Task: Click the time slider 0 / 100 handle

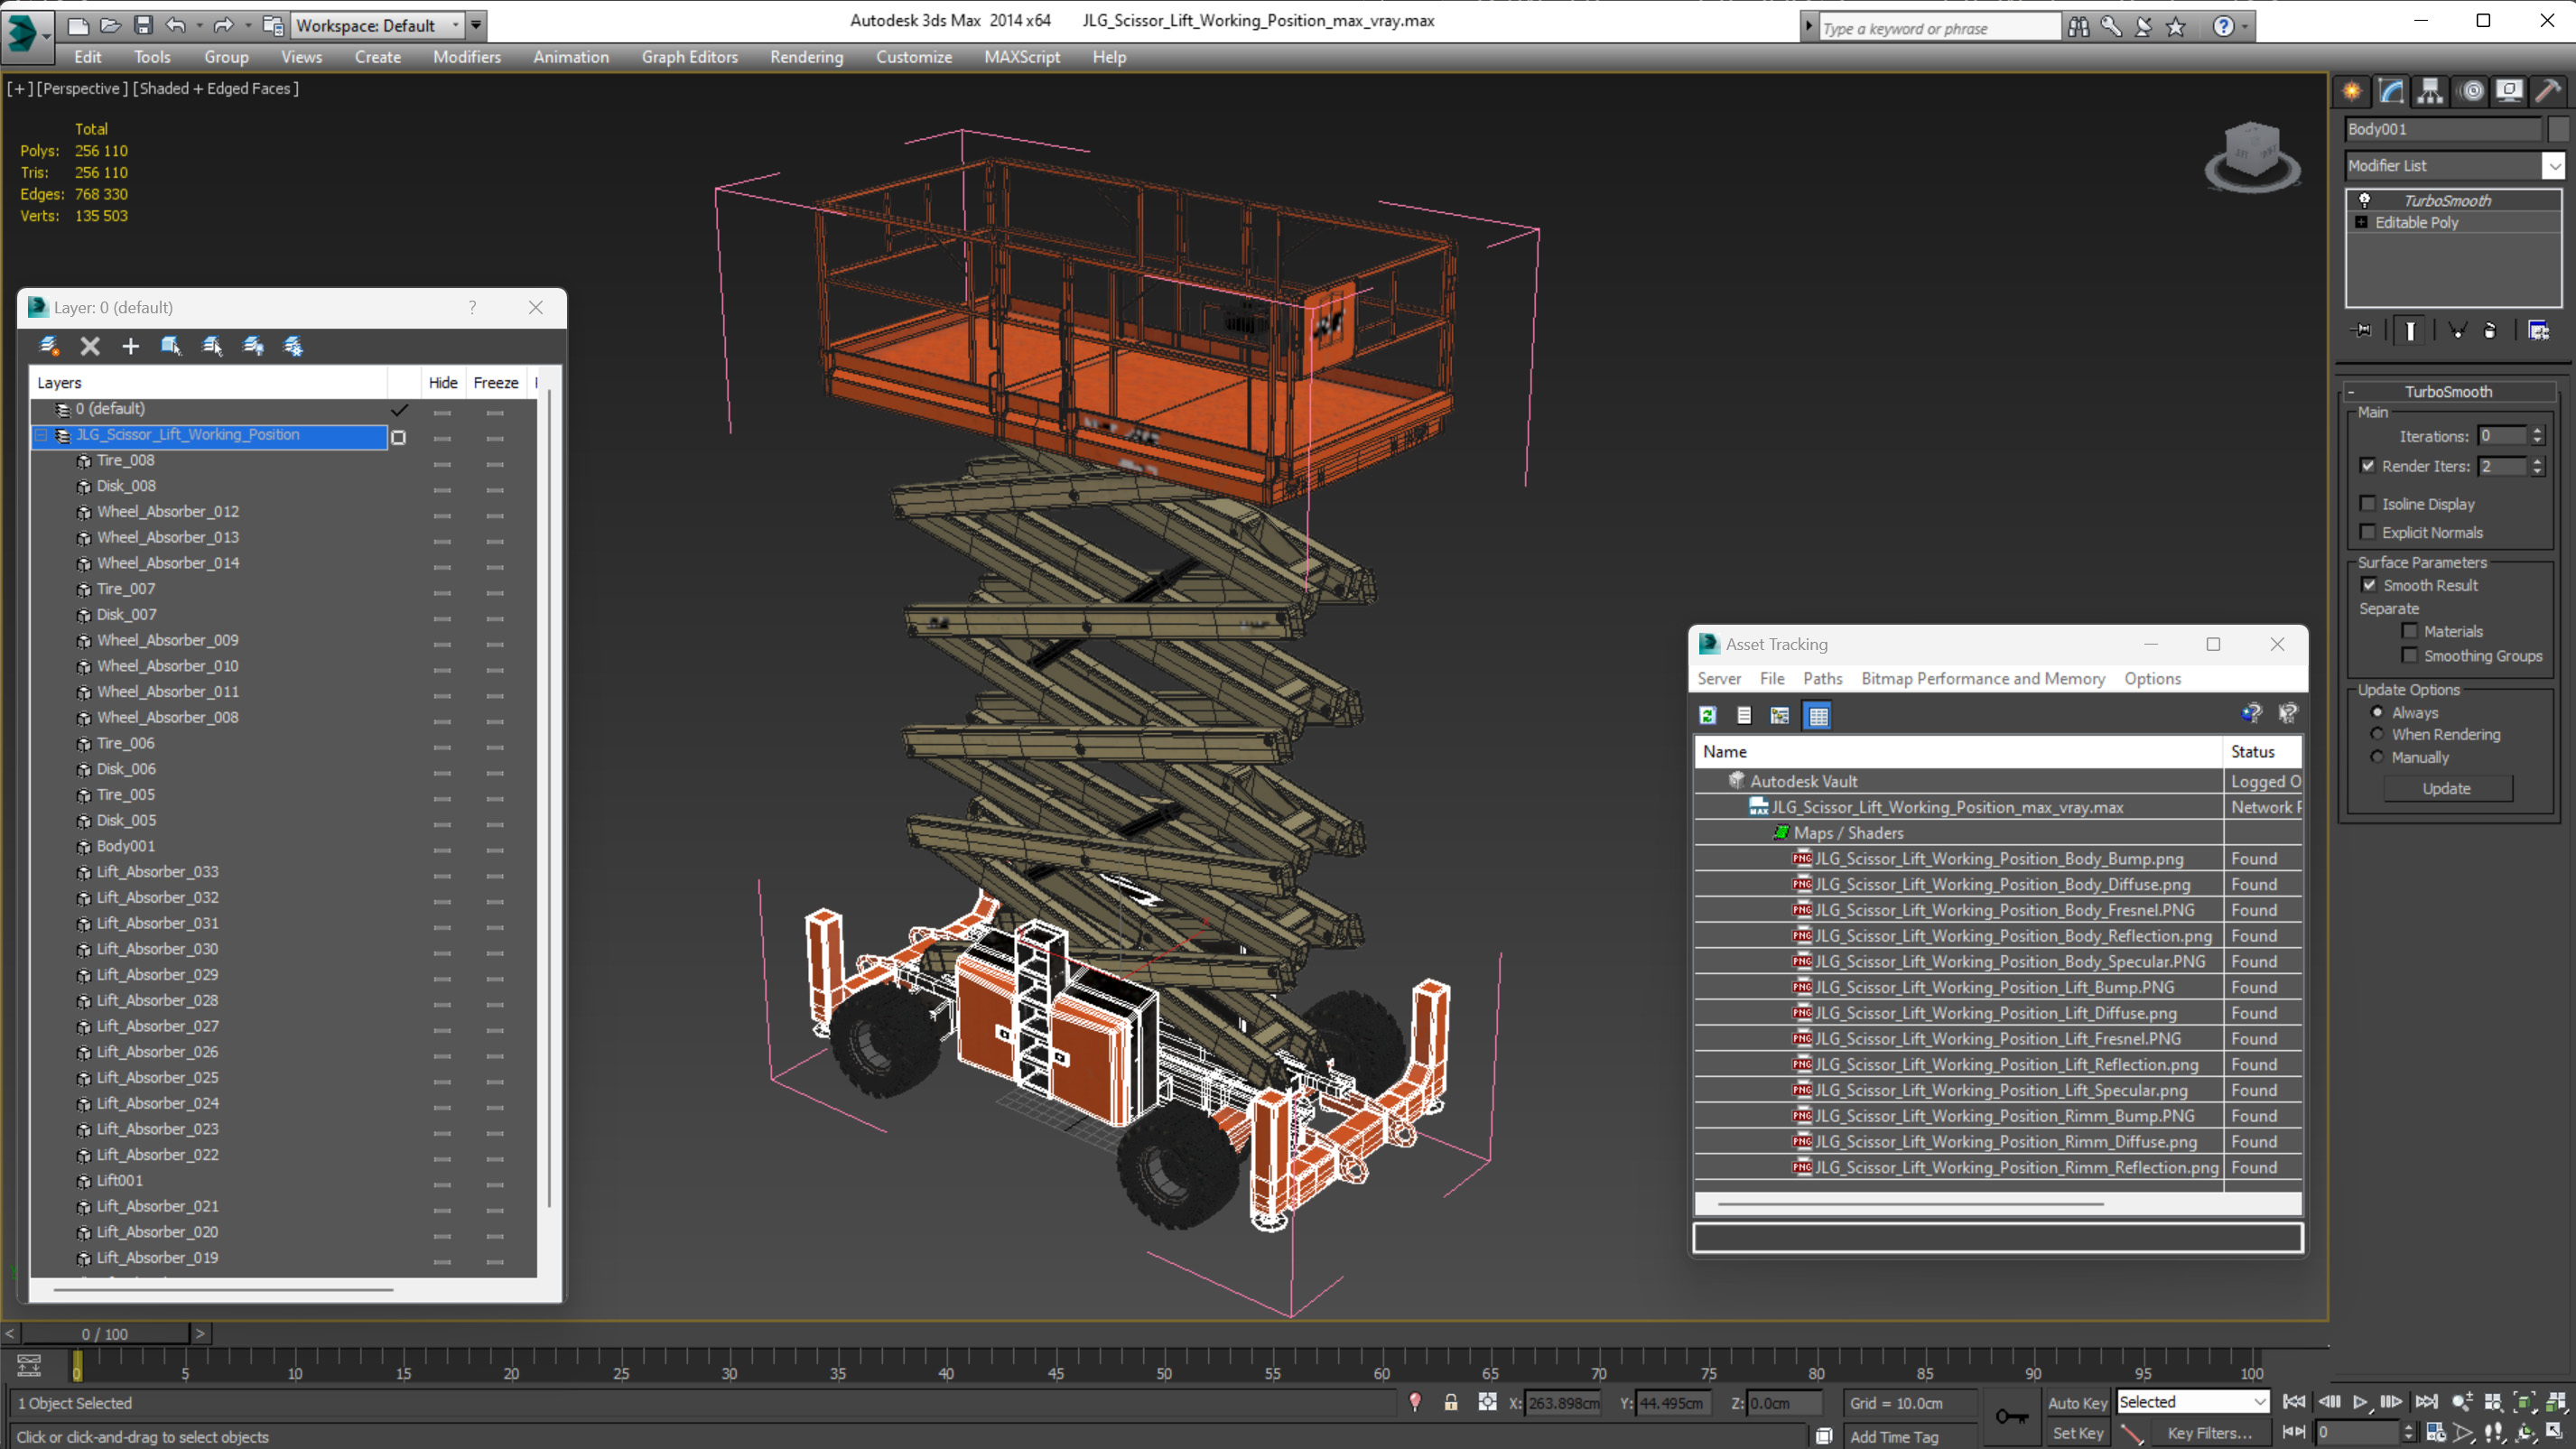Action: [x=105, y=1334]
